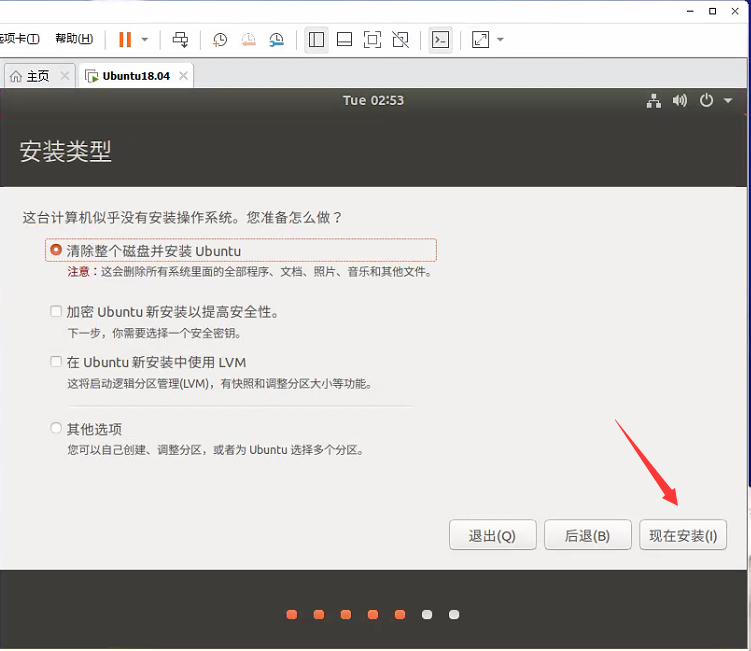Click the Ubuntu power icon
Viewport: 751px width, 651px height.
(706, 101)
